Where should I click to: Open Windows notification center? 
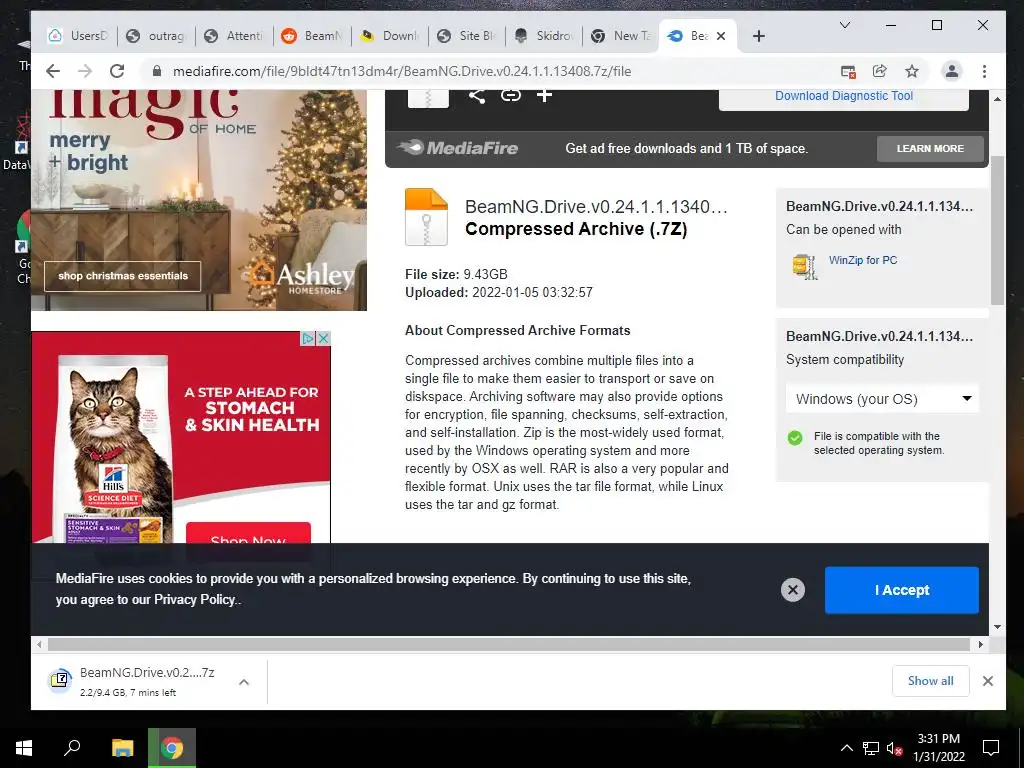click(x=991, y=748)
